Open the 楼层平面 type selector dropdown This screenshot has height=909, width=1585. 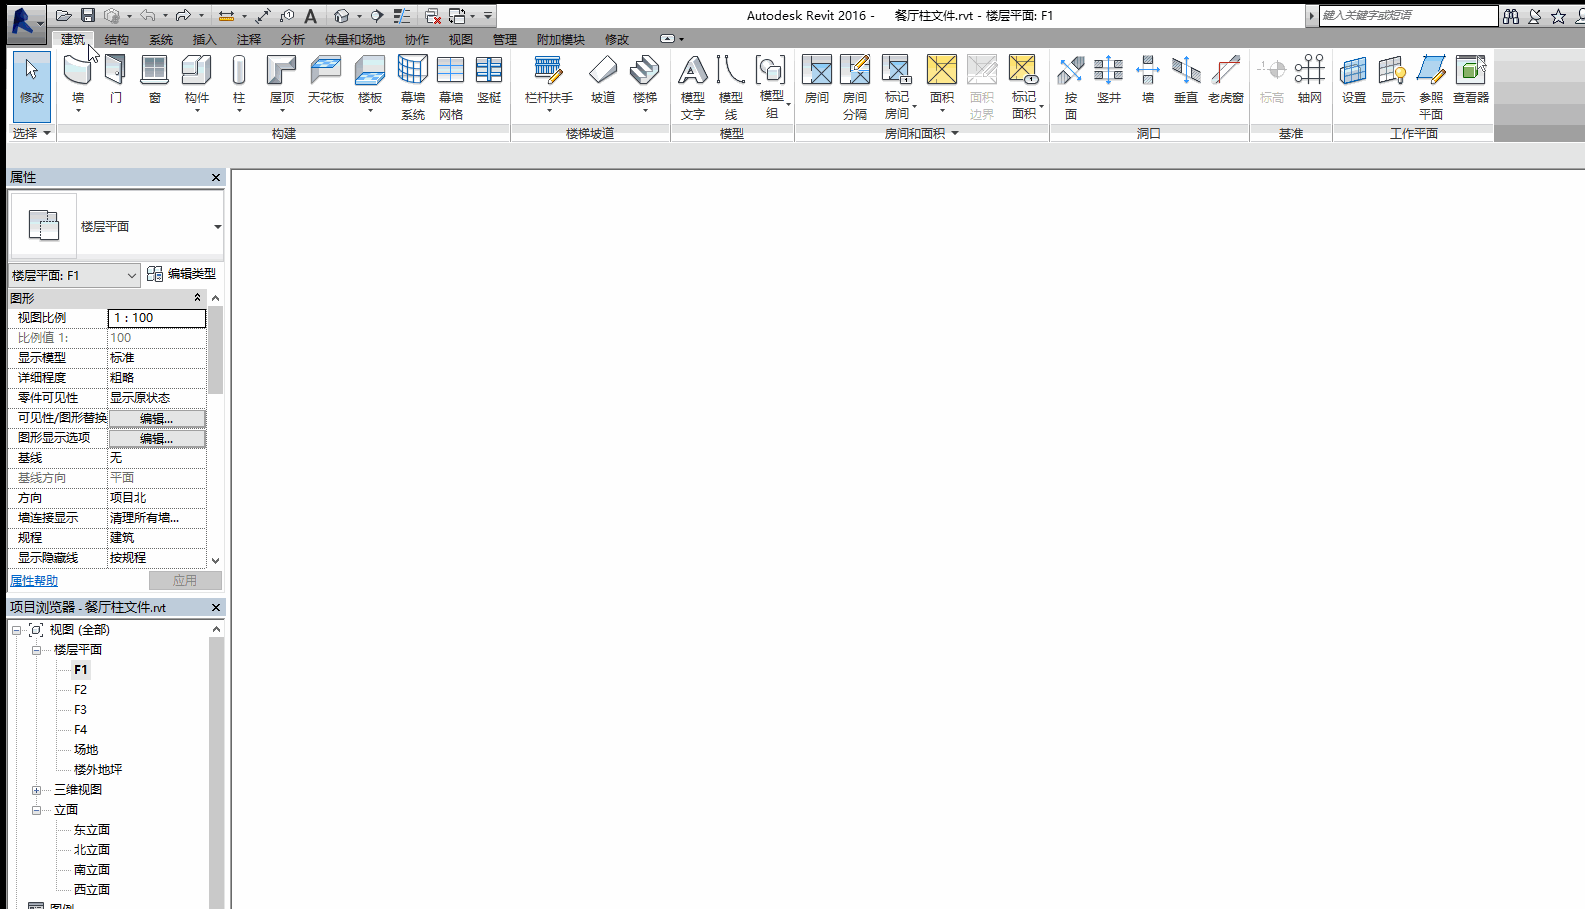click(x=217, y=227)
